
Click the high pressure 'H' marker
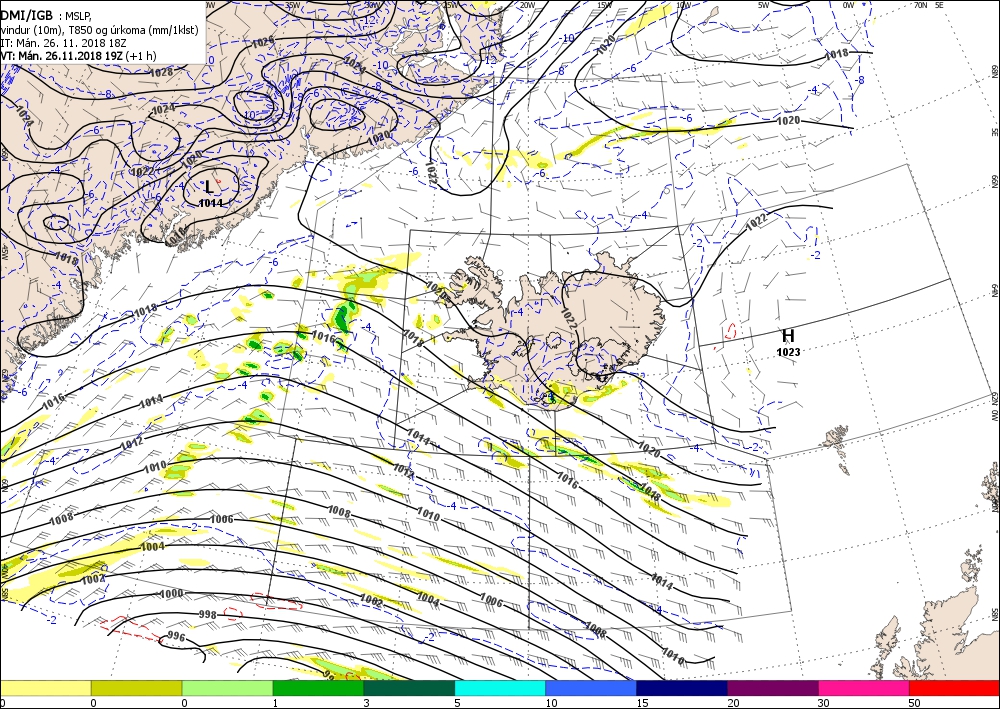coord(788,336)
